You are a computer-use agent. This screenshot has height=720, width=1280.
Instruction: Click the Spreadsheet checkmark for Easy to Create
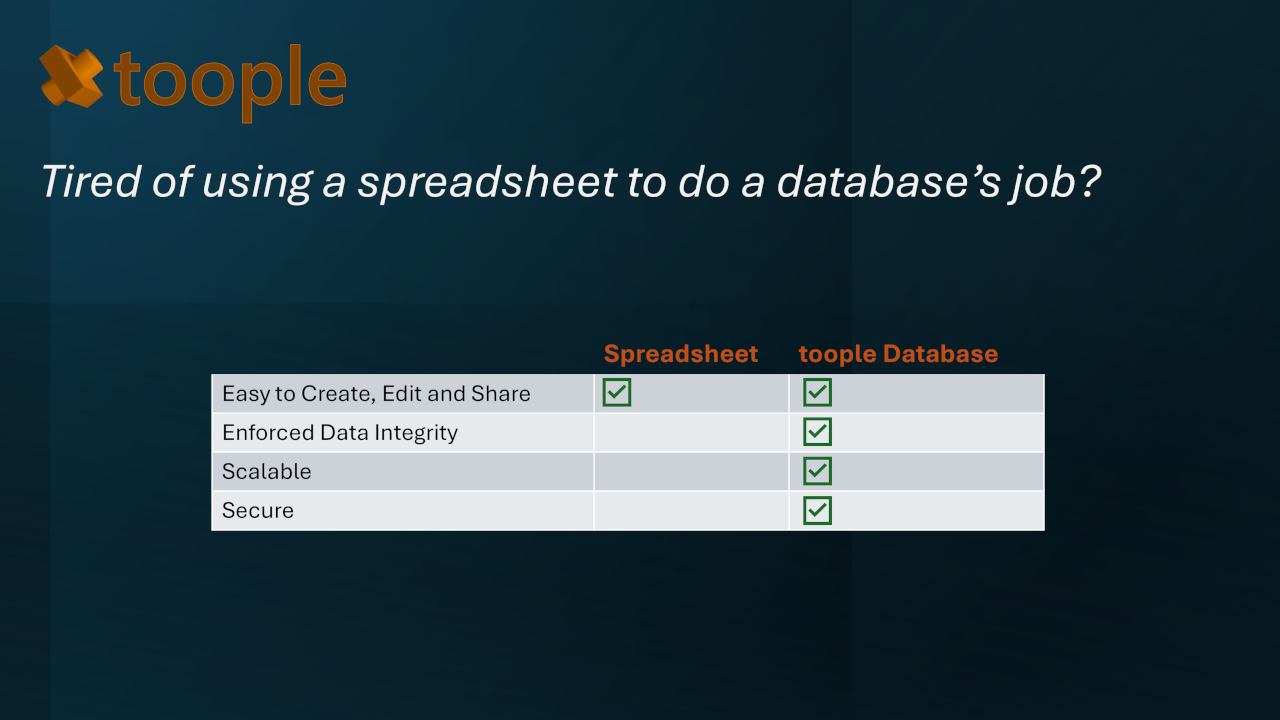(x=617, y=393)
